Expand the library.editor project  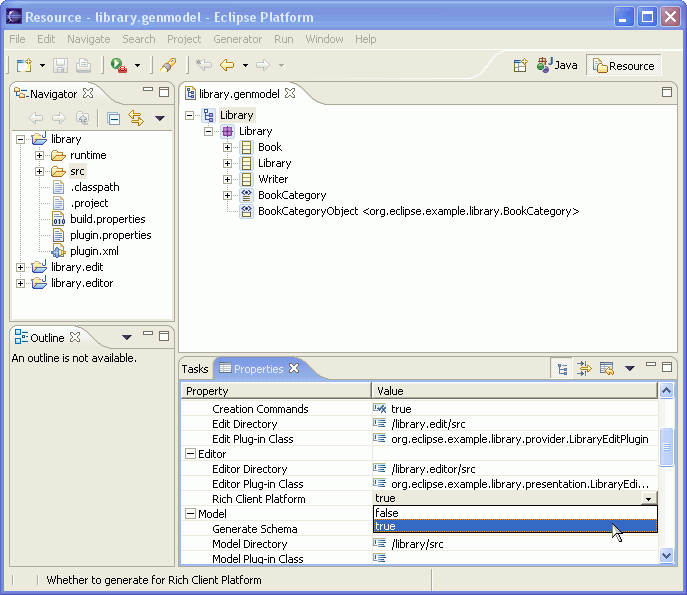[20, 283]
